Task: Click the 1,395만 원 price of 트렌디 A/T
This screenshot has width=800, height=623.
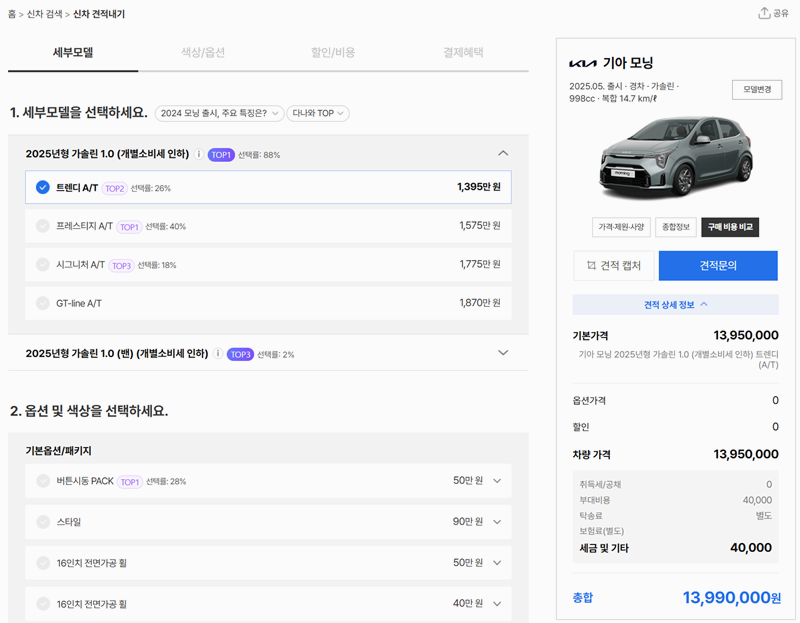Action: [479, 187]
